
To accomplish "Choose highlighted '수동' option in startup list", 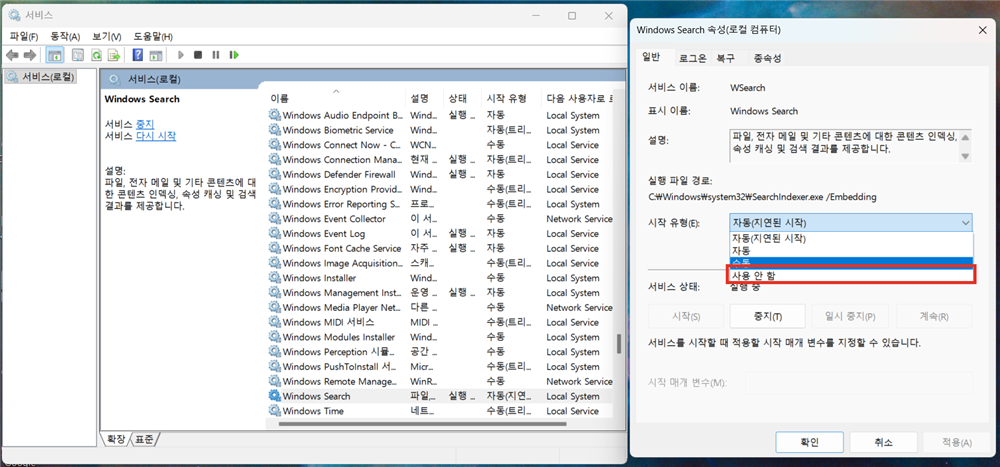I will [x=851, y=261].
